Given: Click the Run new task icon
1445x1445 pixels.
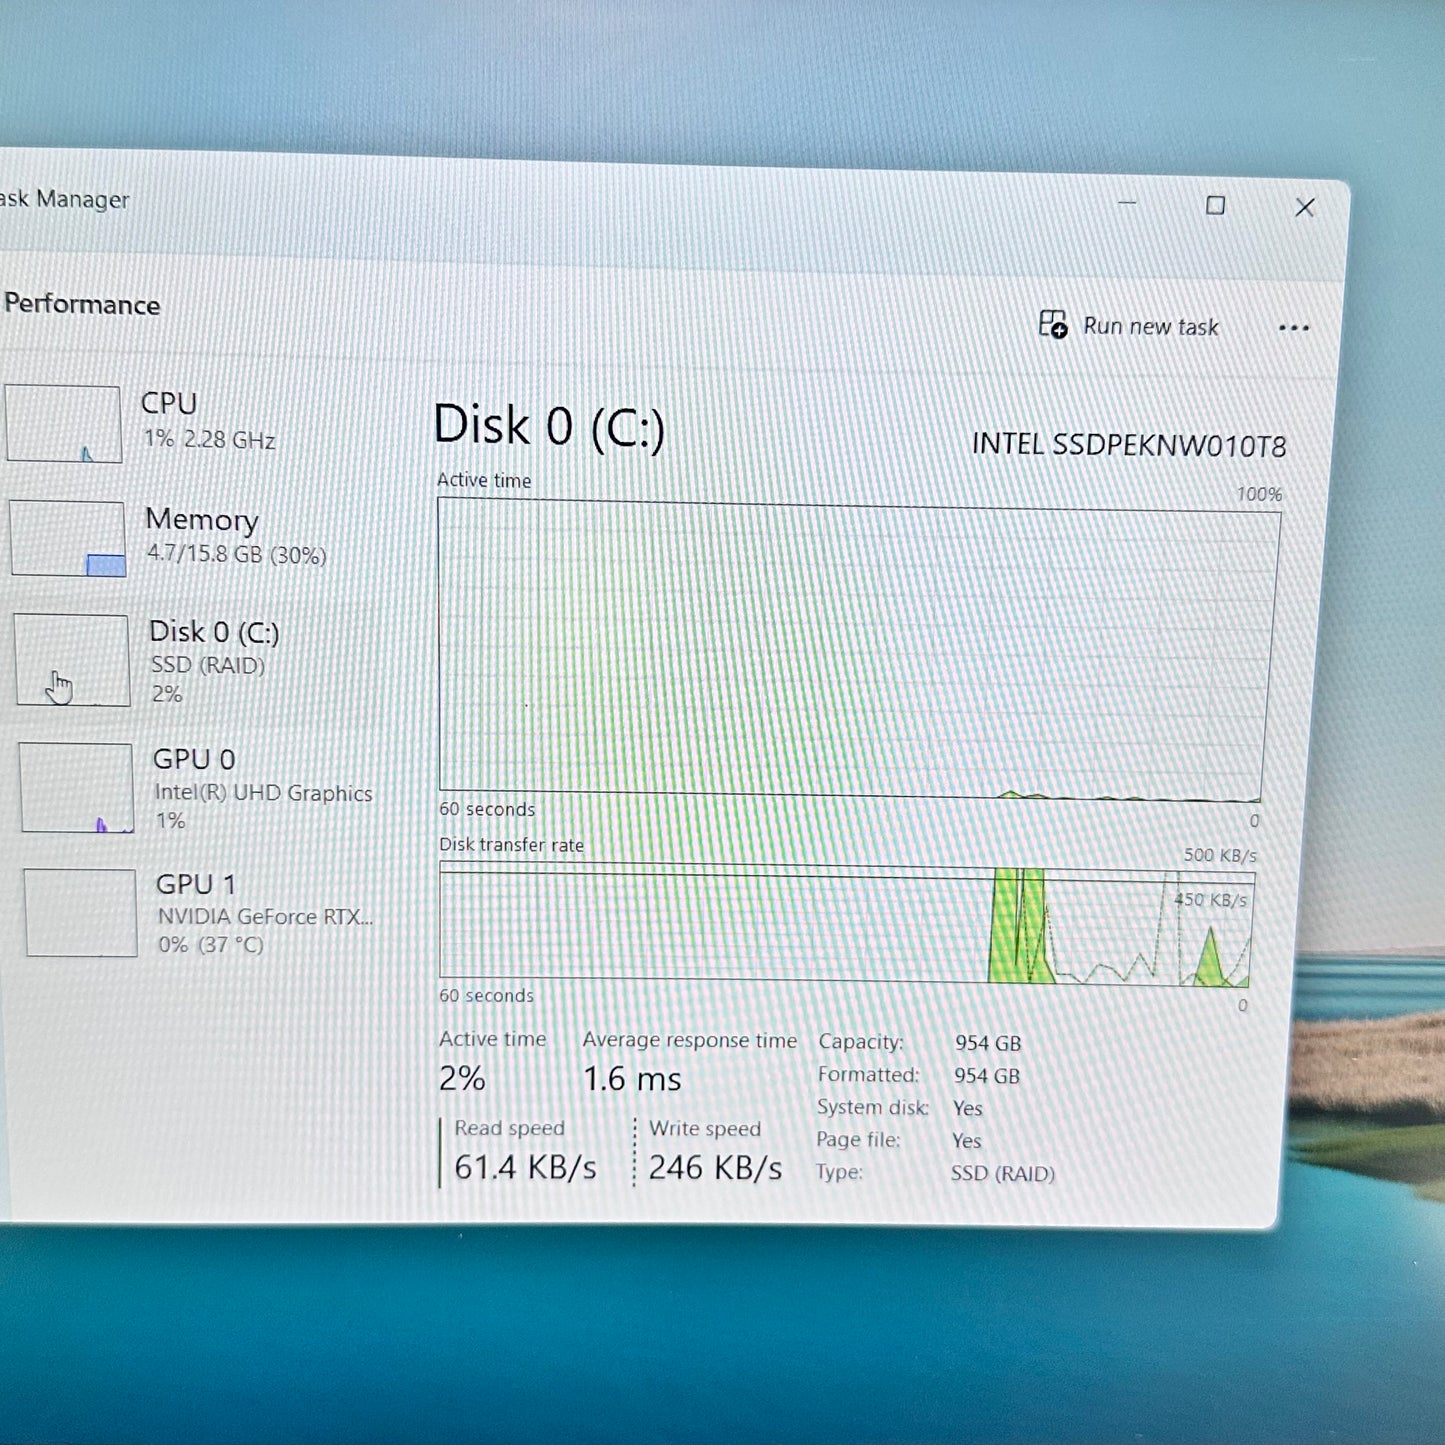Looking at the screenshot, I should point(1053,324).
